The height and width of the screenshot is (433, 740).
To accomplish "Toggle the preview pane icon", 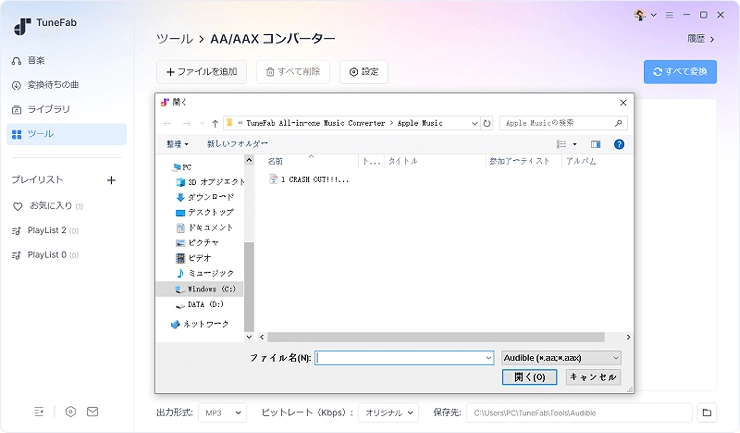I will [x=596, y=144].
